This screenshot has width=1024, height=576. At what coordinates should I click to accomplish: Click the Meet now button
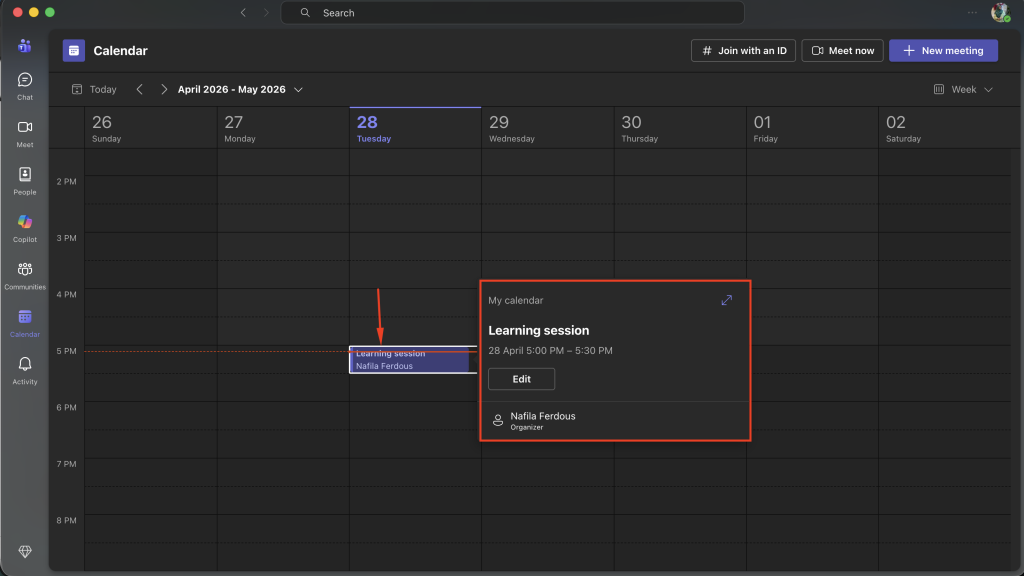[842, 50]
